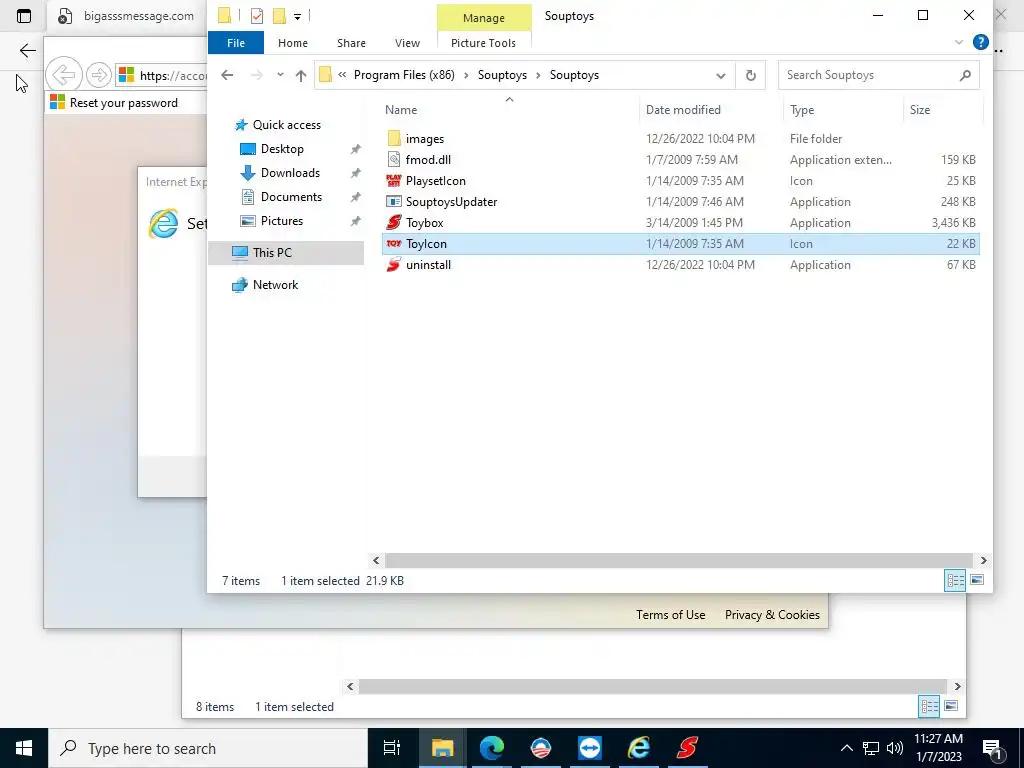Click horizontal scrollbar in Souptoys window
The width and height of the screenshot is (1024, 768).
(679, 560)
